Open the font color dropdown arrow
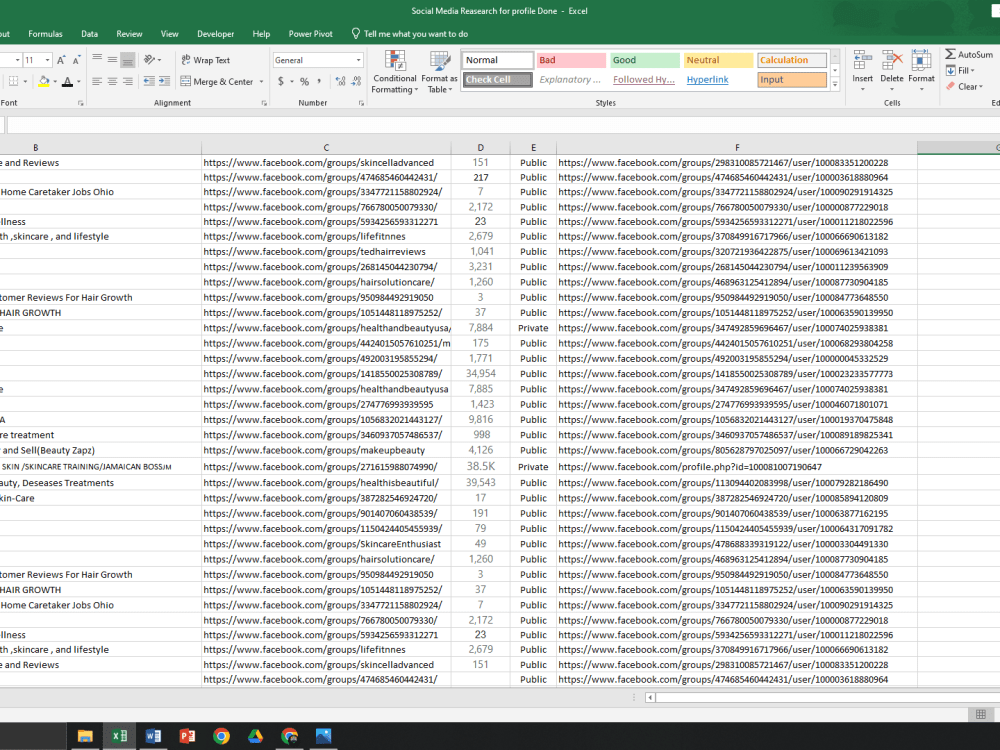The height and width of the screenshot is (750, 1000). tap(78, 82)
